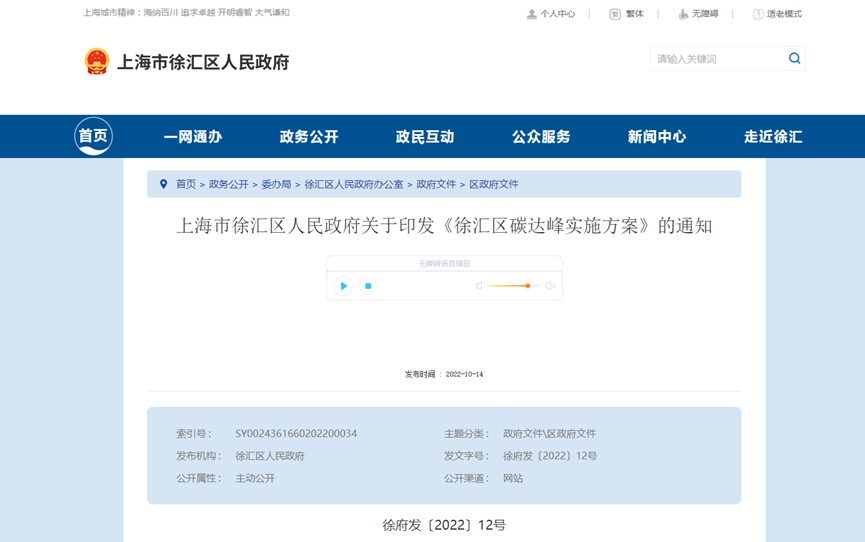Click the volume down speaker icon
This screenshot has width=865, height=542.
pyautogui.click(x=479, y=286)
